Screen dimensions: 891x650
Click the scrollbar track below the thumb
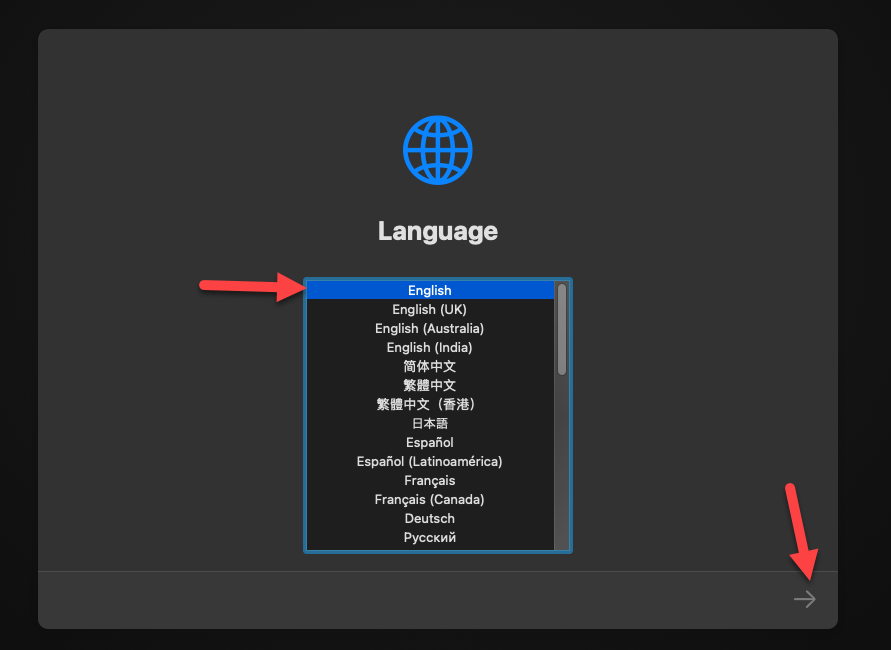coord(562,460)
